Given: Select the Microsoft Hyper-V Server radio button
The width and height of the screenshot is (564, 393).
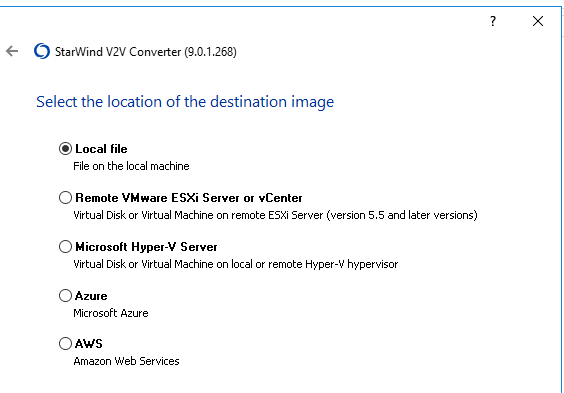Looking at the screenshot, I should pyautogui.click(x=65, y=247).
